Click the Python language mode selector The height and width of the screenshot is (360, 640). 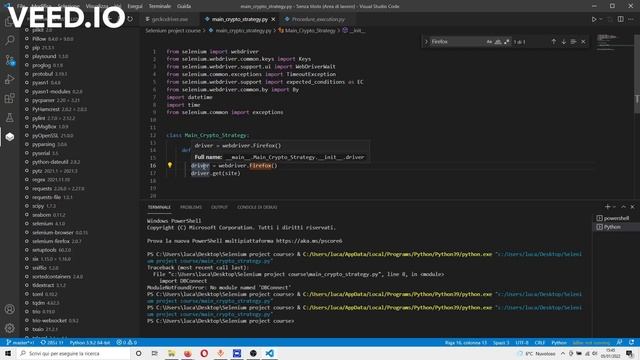tap(559, 342)
